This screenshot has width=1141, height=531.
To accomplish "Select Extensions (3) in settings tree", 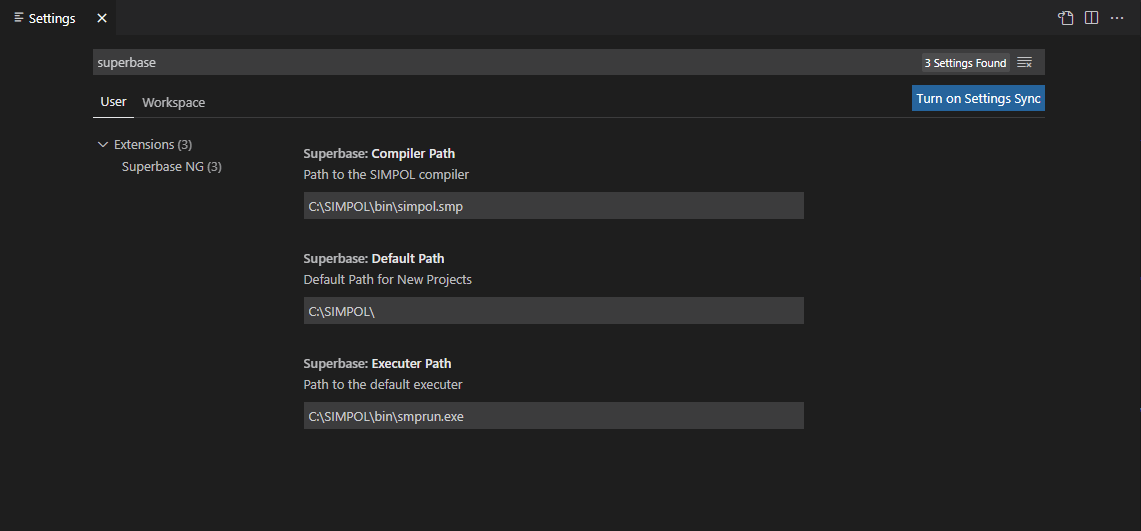I will click(152, 145).
